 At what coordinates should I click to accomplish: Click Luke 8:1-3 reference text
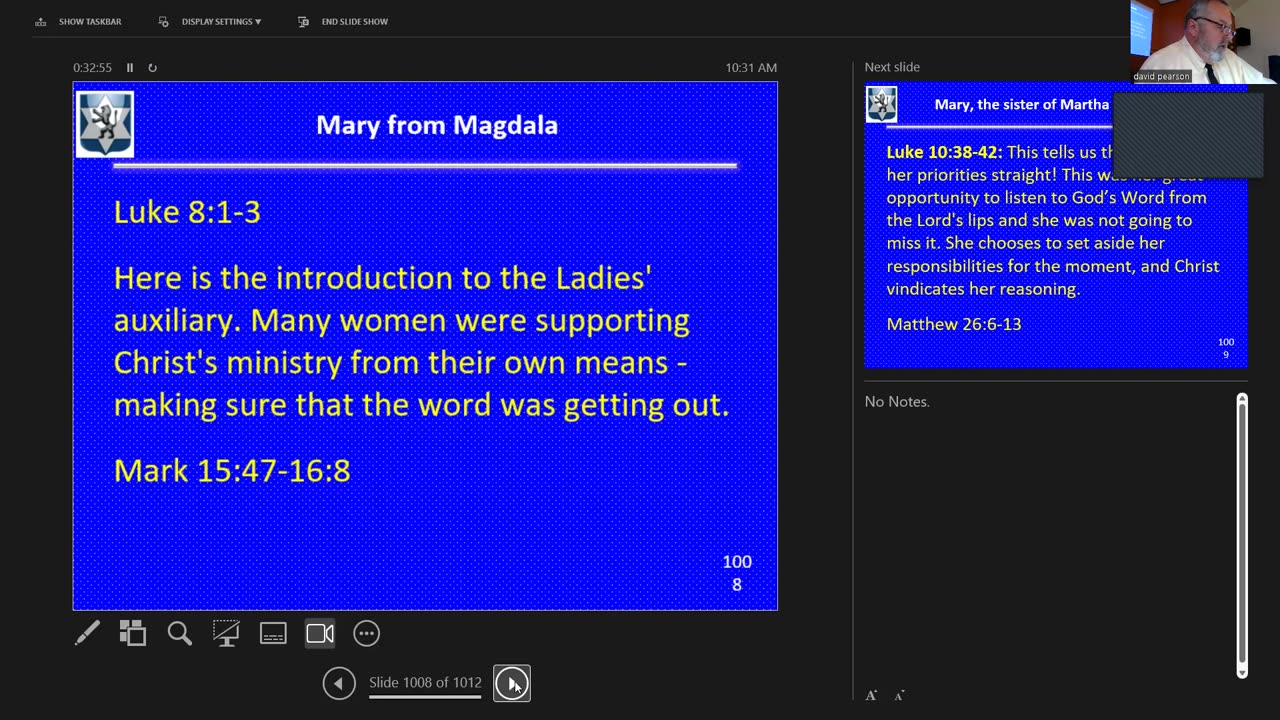187,212
